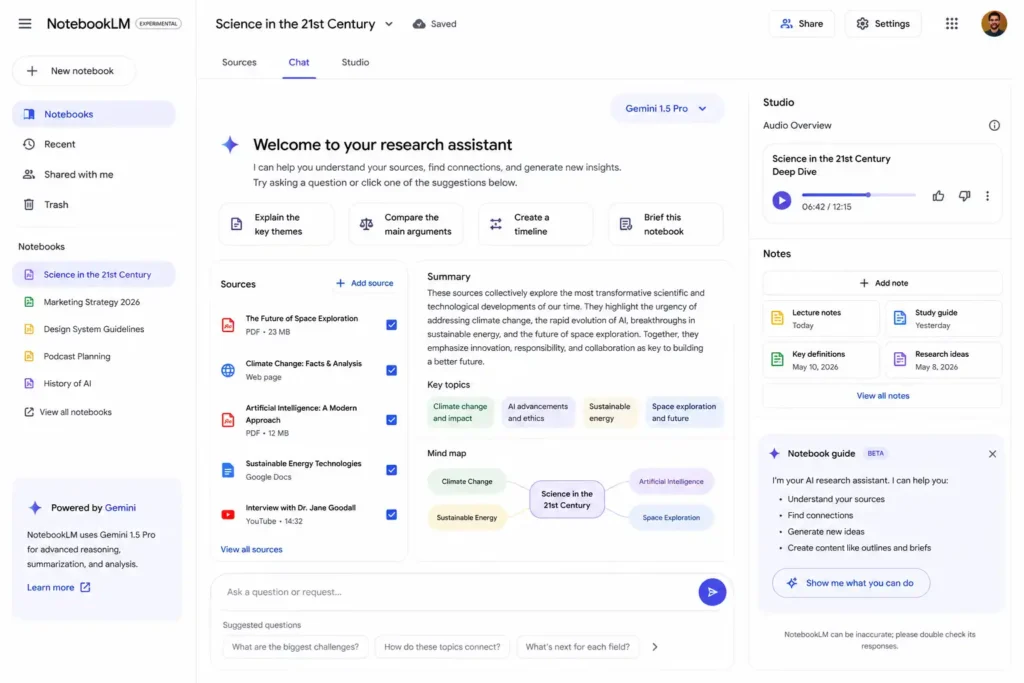This screenshot has width=1024, height=683.
Task: Expand the notebook title dropdown arrow
Action: 389,24
